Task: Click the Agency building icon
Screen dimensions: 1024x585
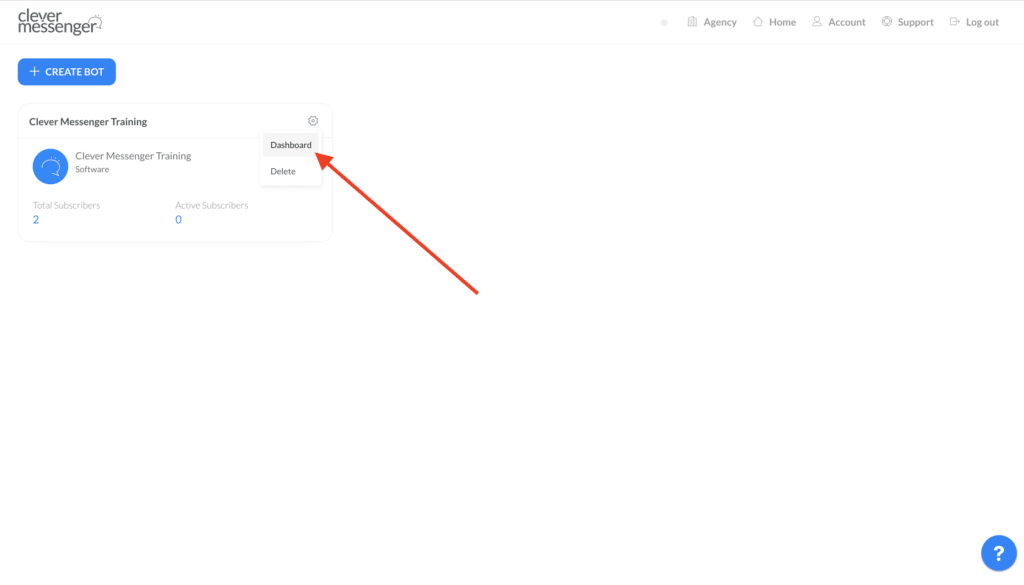Action: point(690,21)
